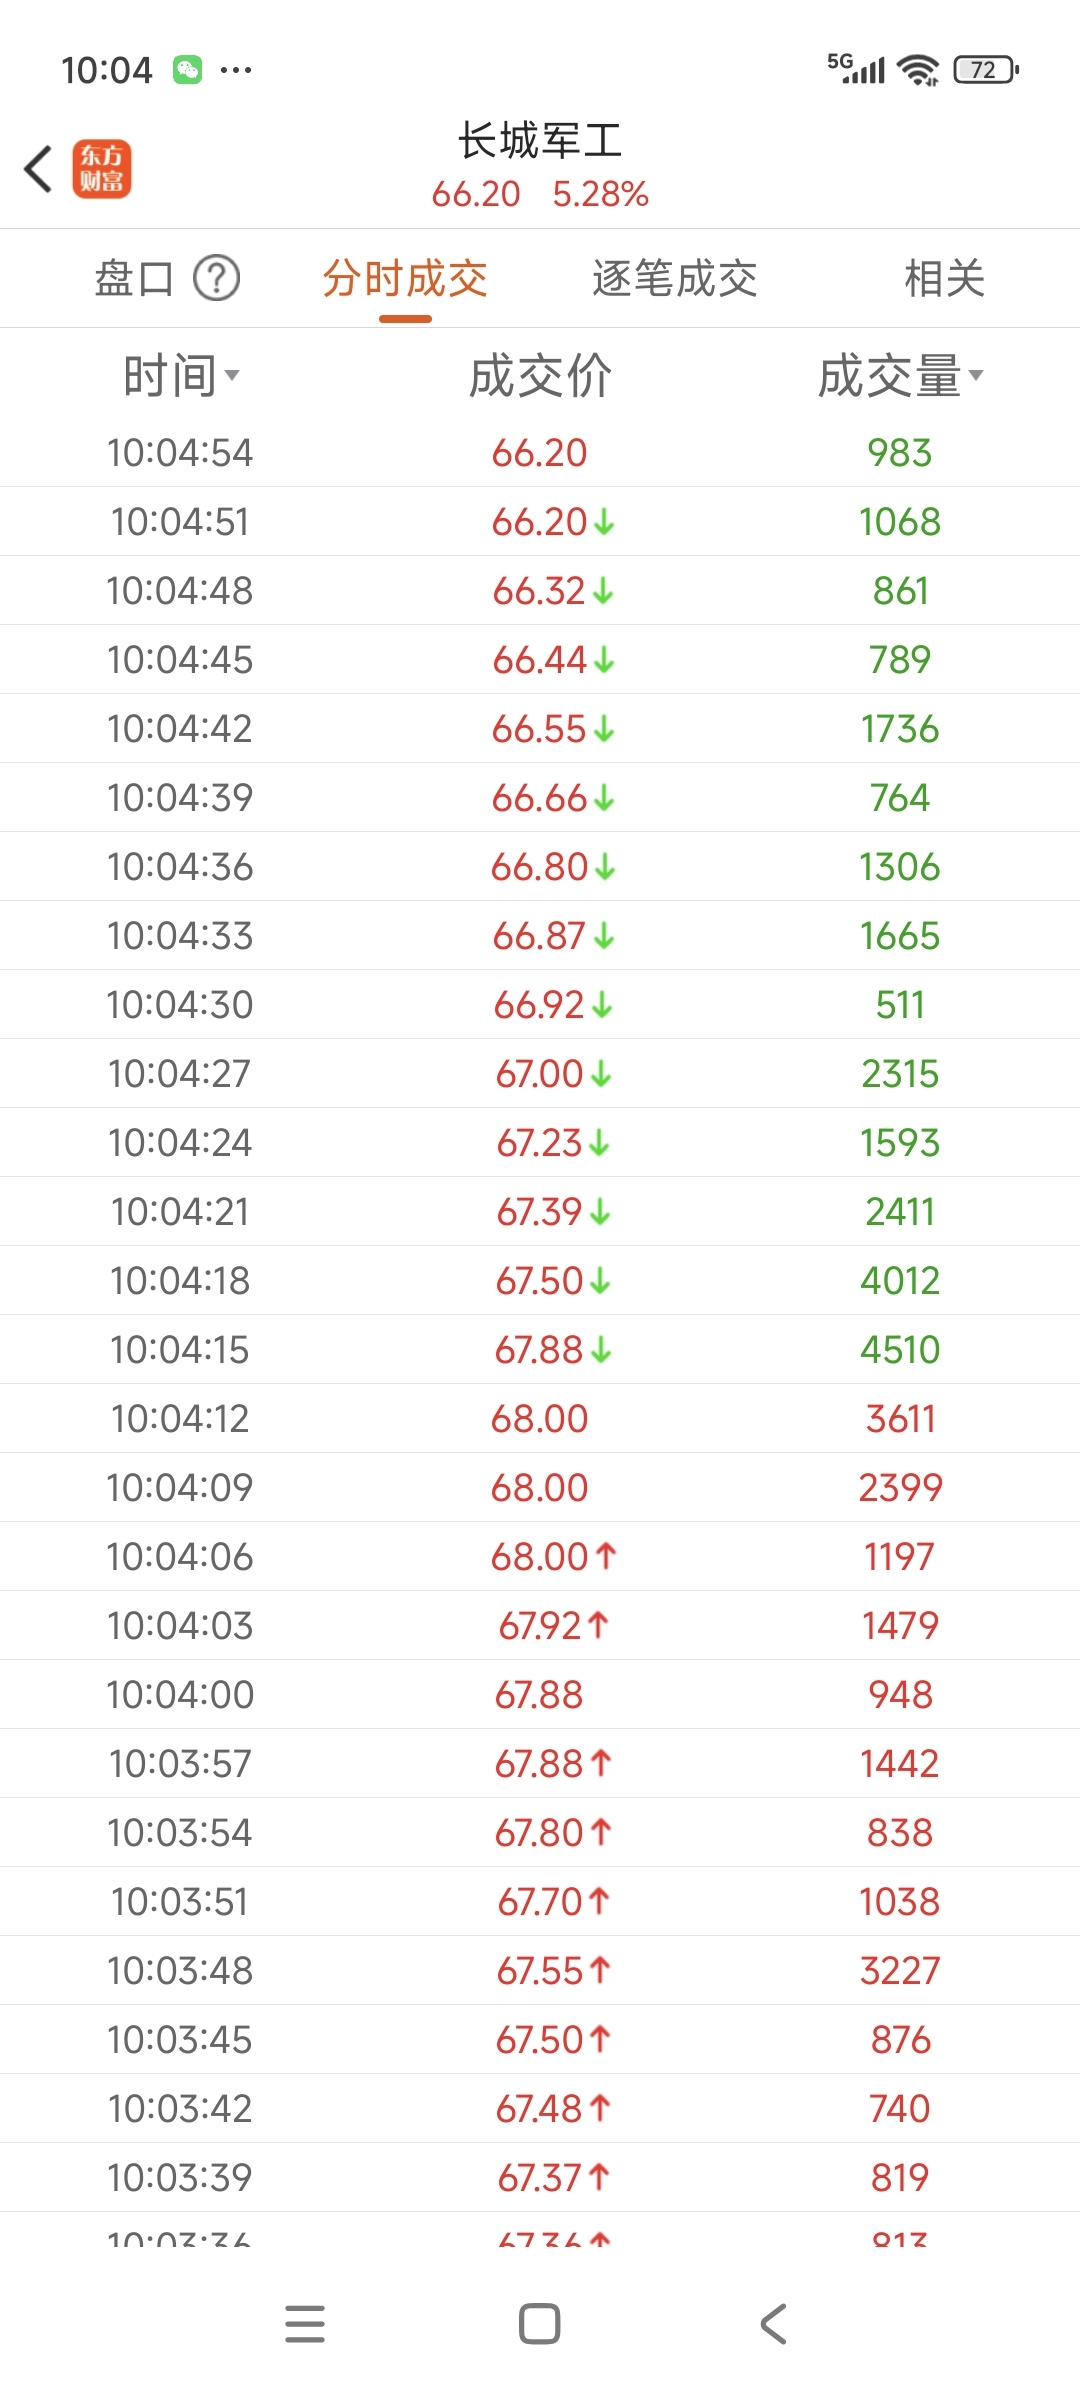
Task: Sort by 时间 column dropdown arrow
Action: 232,376
